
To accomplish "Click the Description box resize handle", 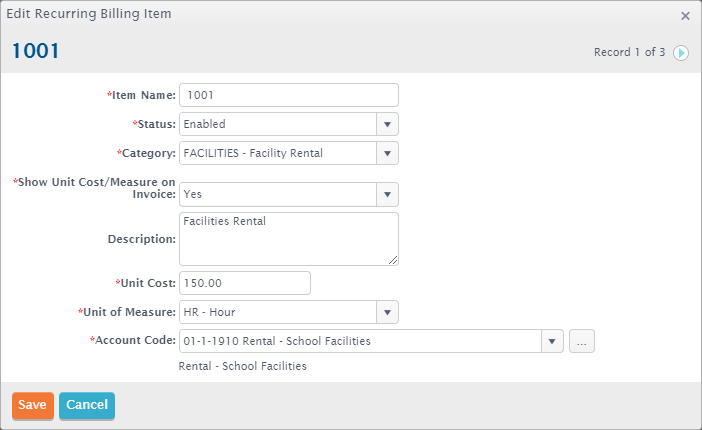I will pyautogui.click(x=393, y=260).
